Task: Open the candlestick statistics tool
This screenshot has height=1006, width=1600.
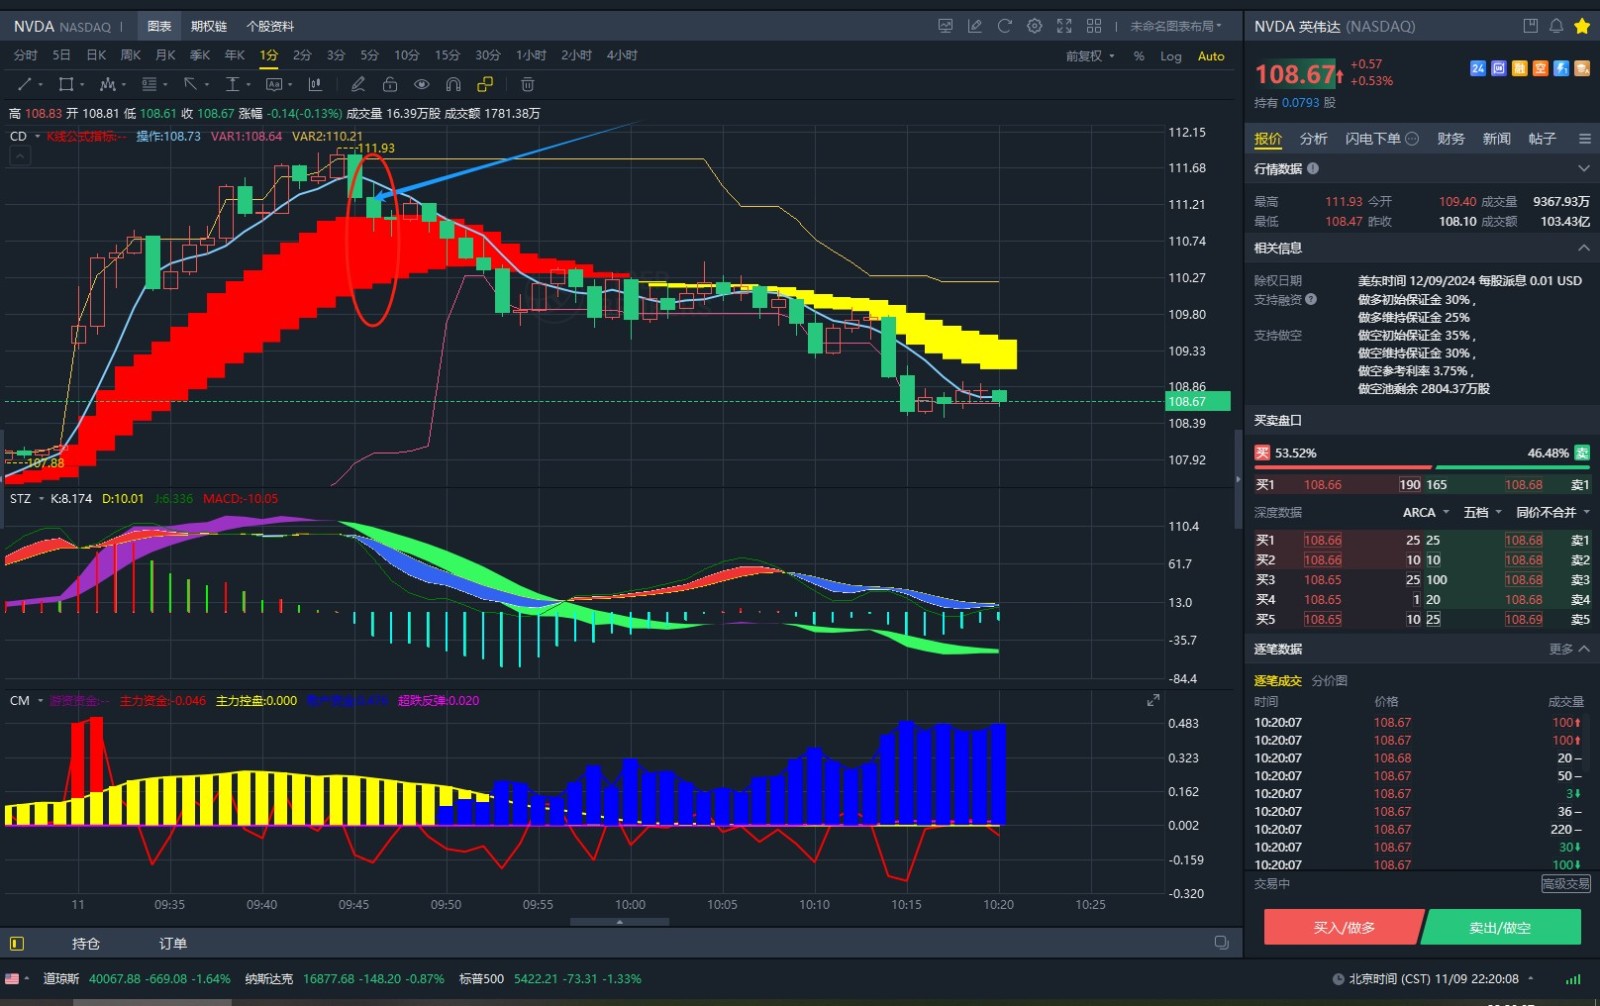Action: pos(315,84)
